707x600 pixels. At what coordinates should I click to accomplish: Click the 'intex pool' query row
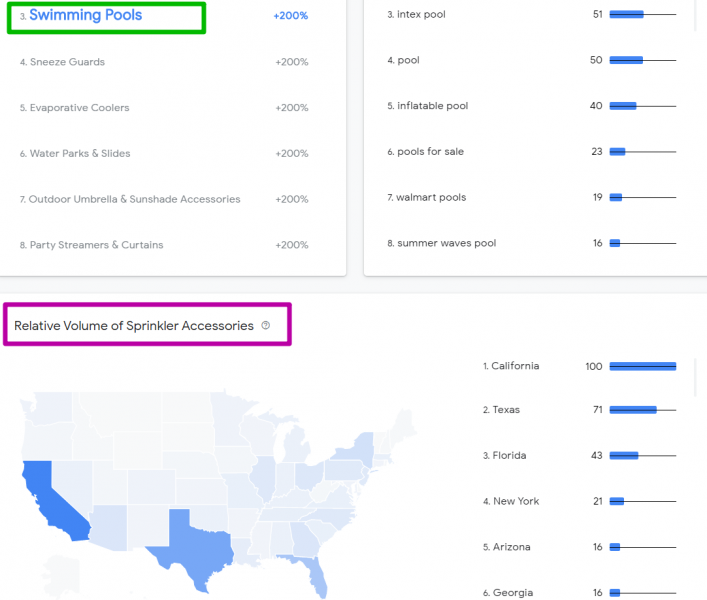tap(531, 14)
